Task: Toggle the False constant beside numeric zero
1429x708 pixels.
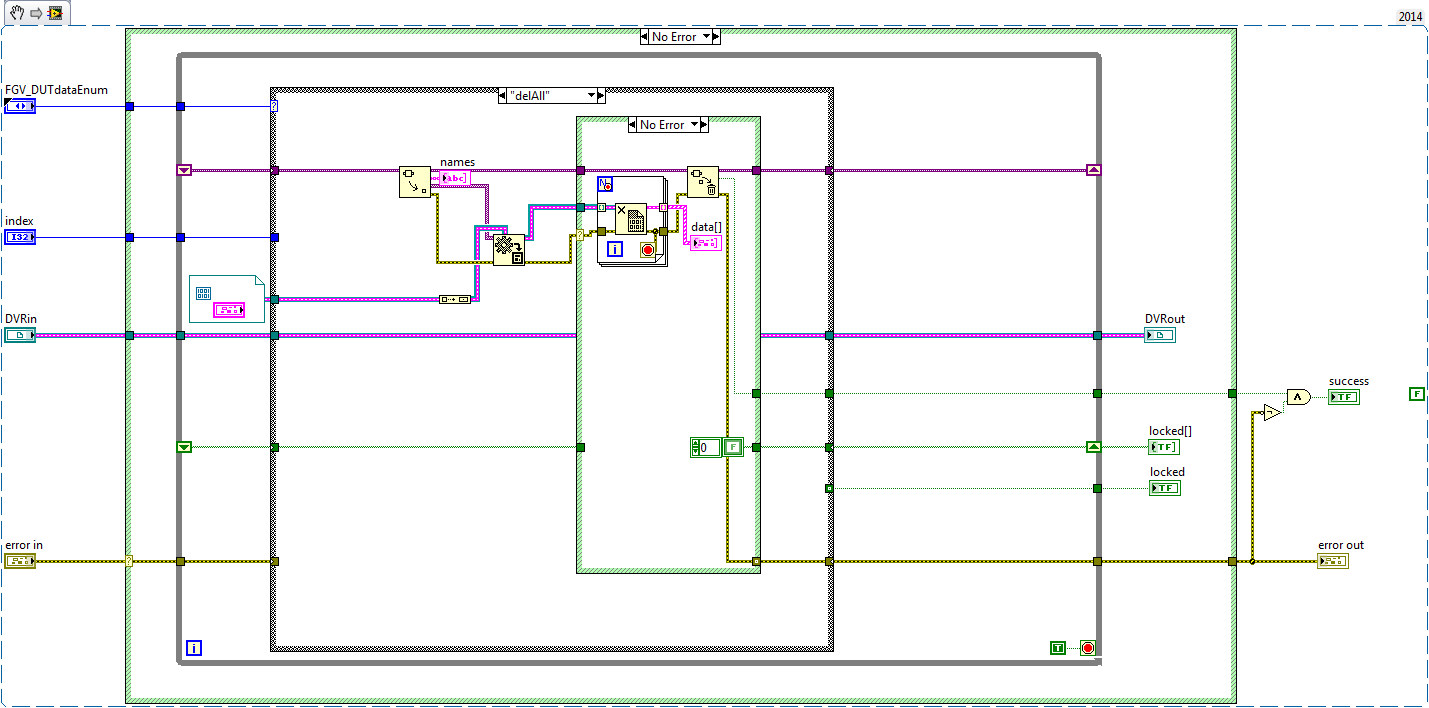Action: 733,447
